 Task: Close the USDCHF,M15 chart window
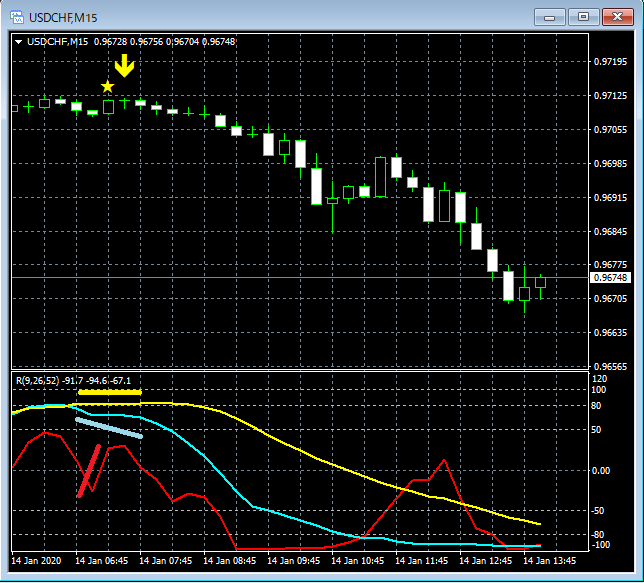pos(617,17)
